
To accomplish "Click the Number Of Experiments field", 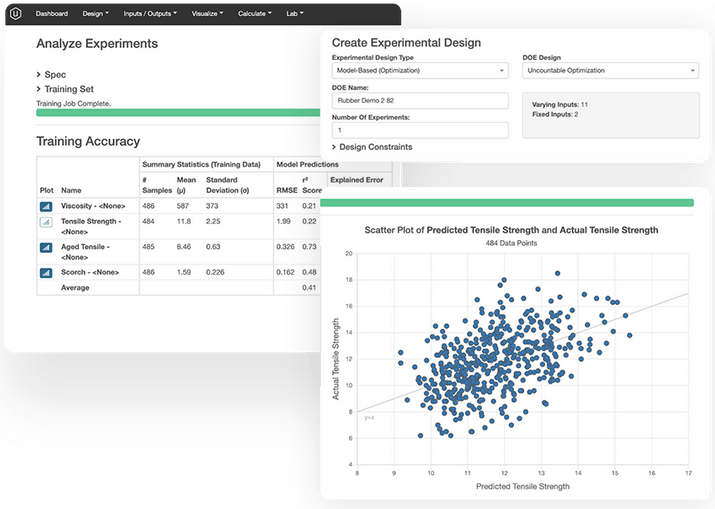I will pyautogui.click(x=420, y=130).
